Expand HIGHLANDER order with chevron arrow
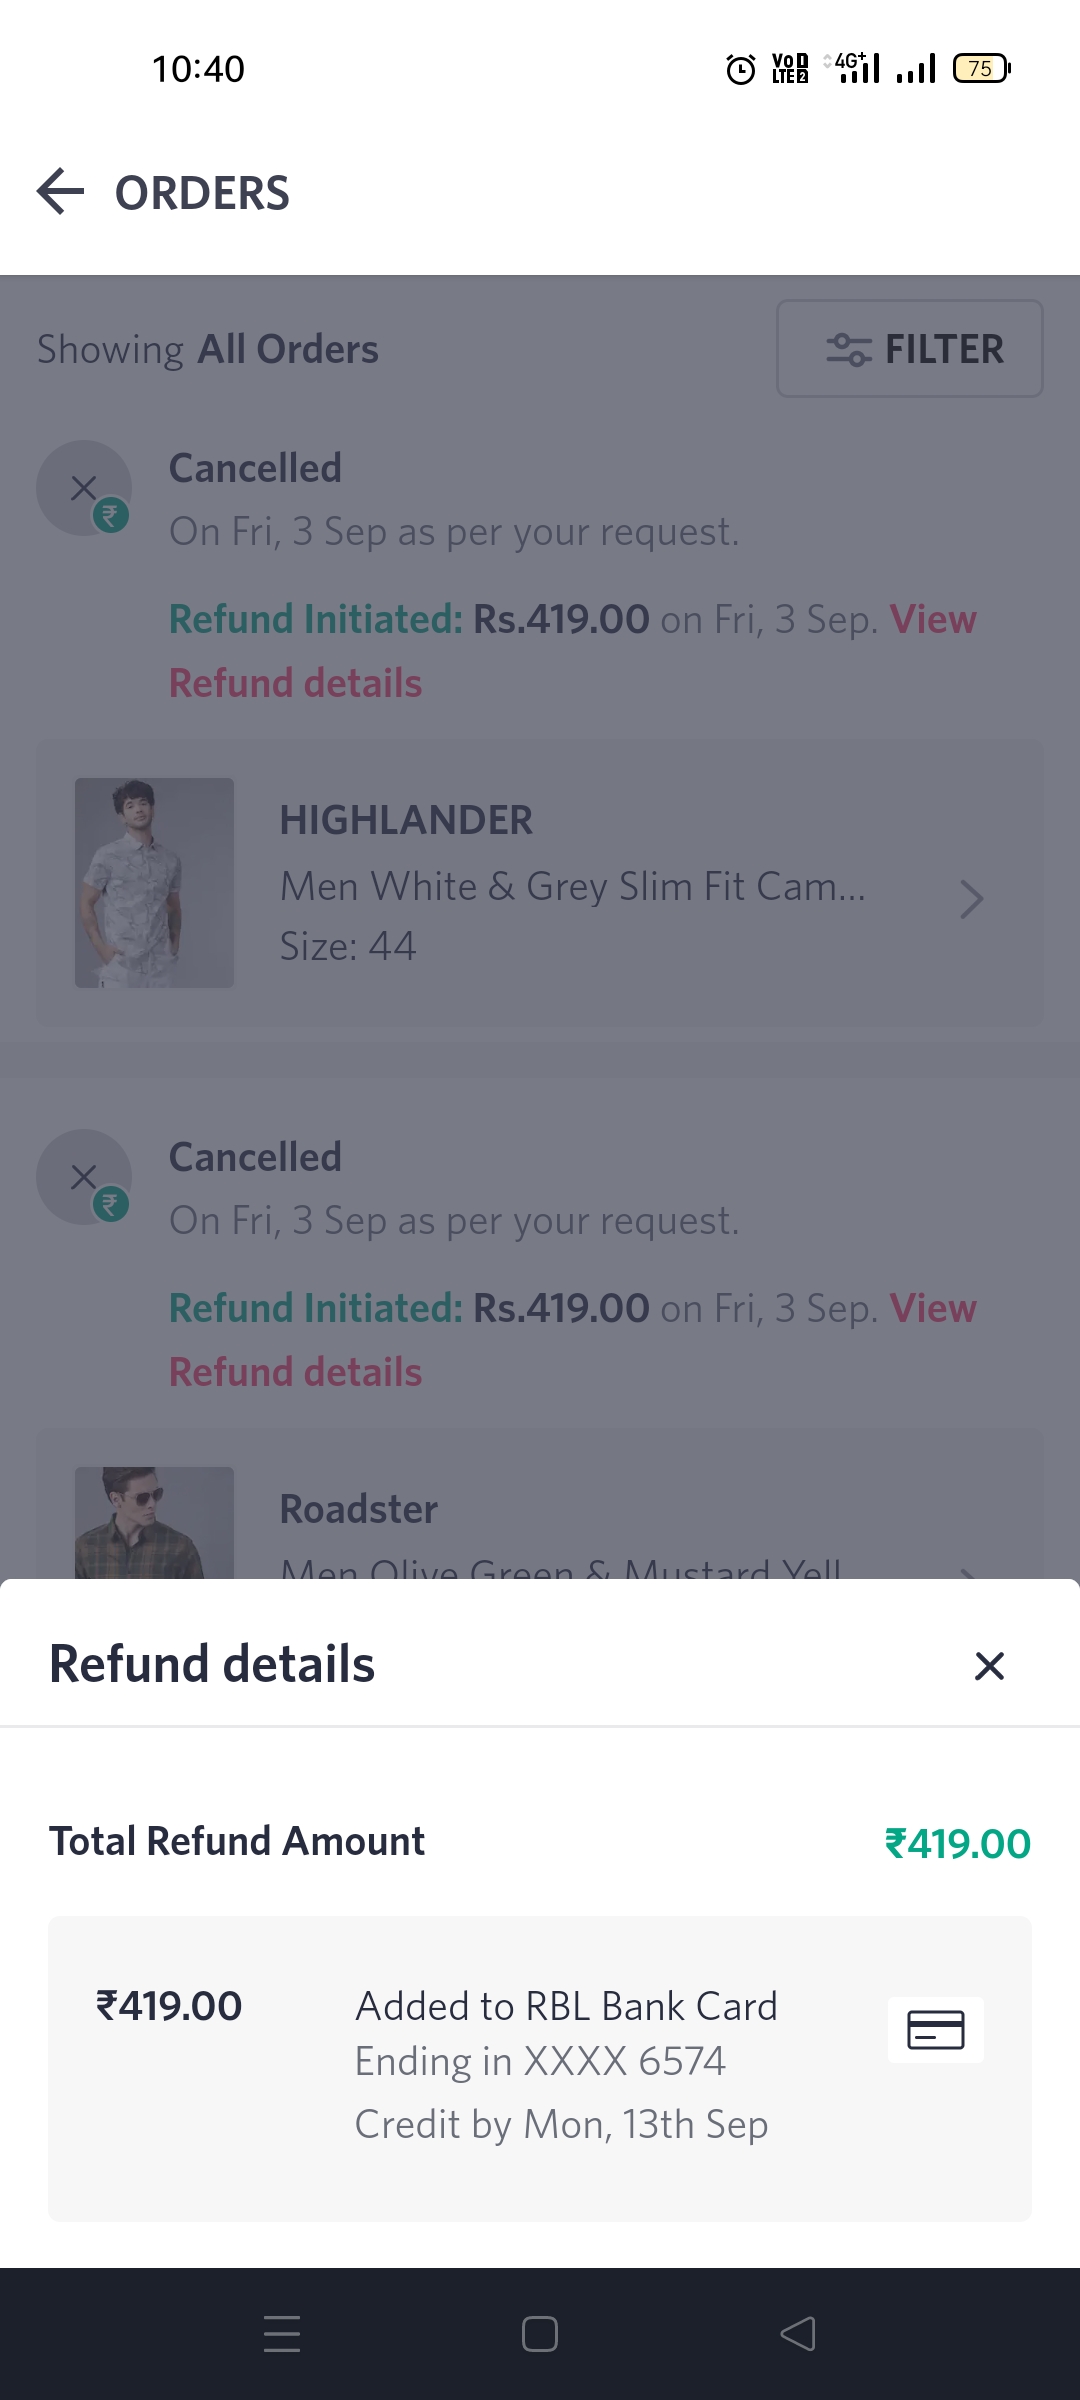The image size is (1080, 2400). (x=970, y=899)
